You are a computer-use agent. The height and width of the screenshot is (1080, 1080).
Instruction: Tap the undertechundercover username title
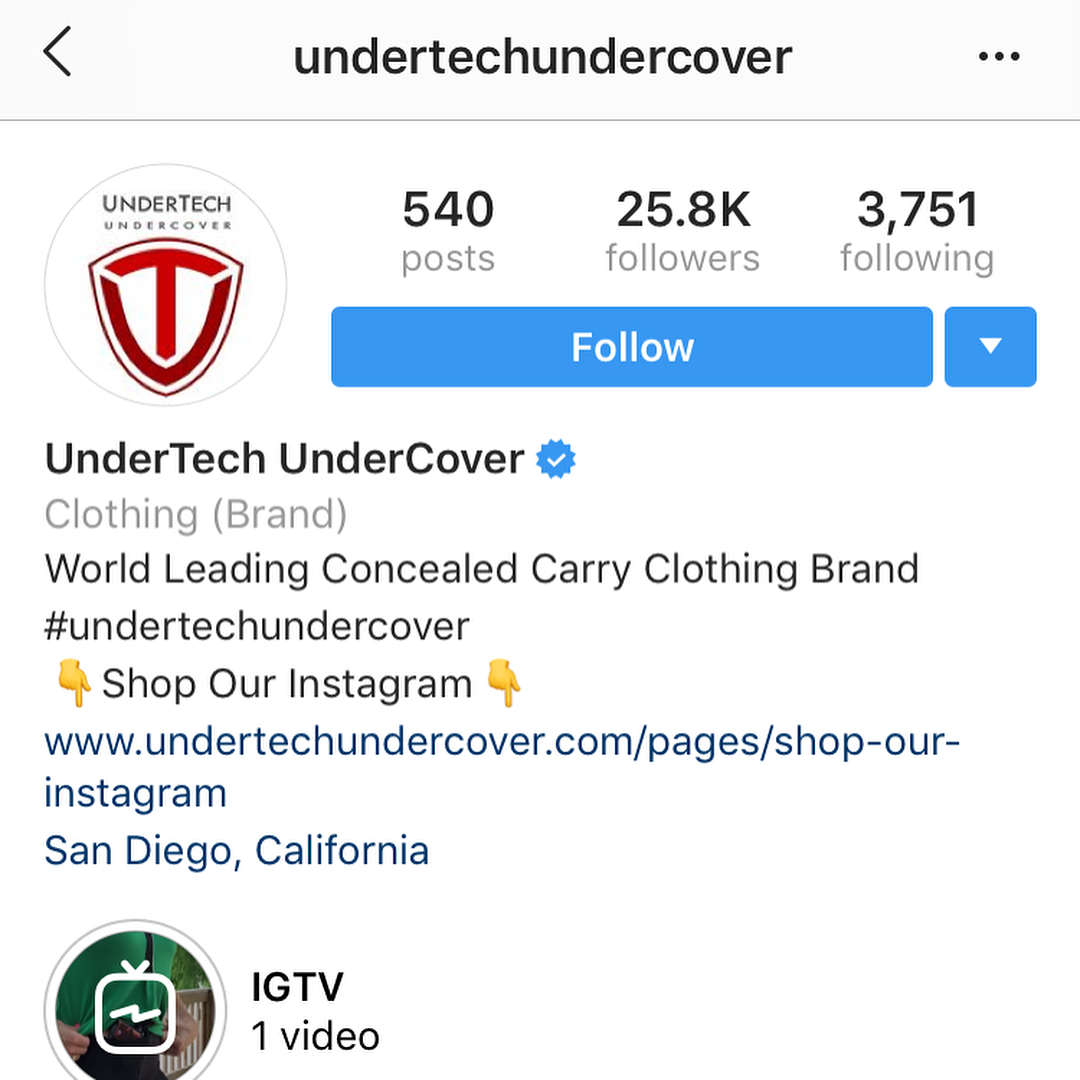tap(543, 56)
